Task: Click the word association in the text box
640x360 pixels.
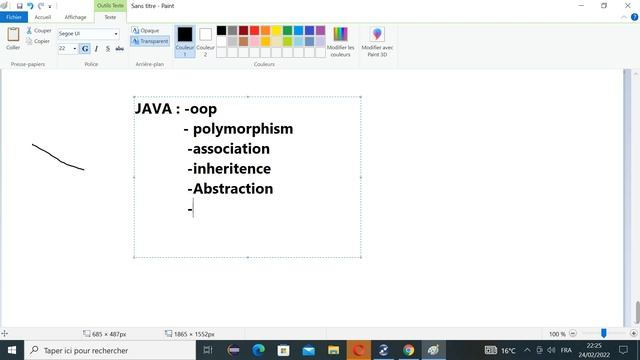Action: click(x=231, y=149)
